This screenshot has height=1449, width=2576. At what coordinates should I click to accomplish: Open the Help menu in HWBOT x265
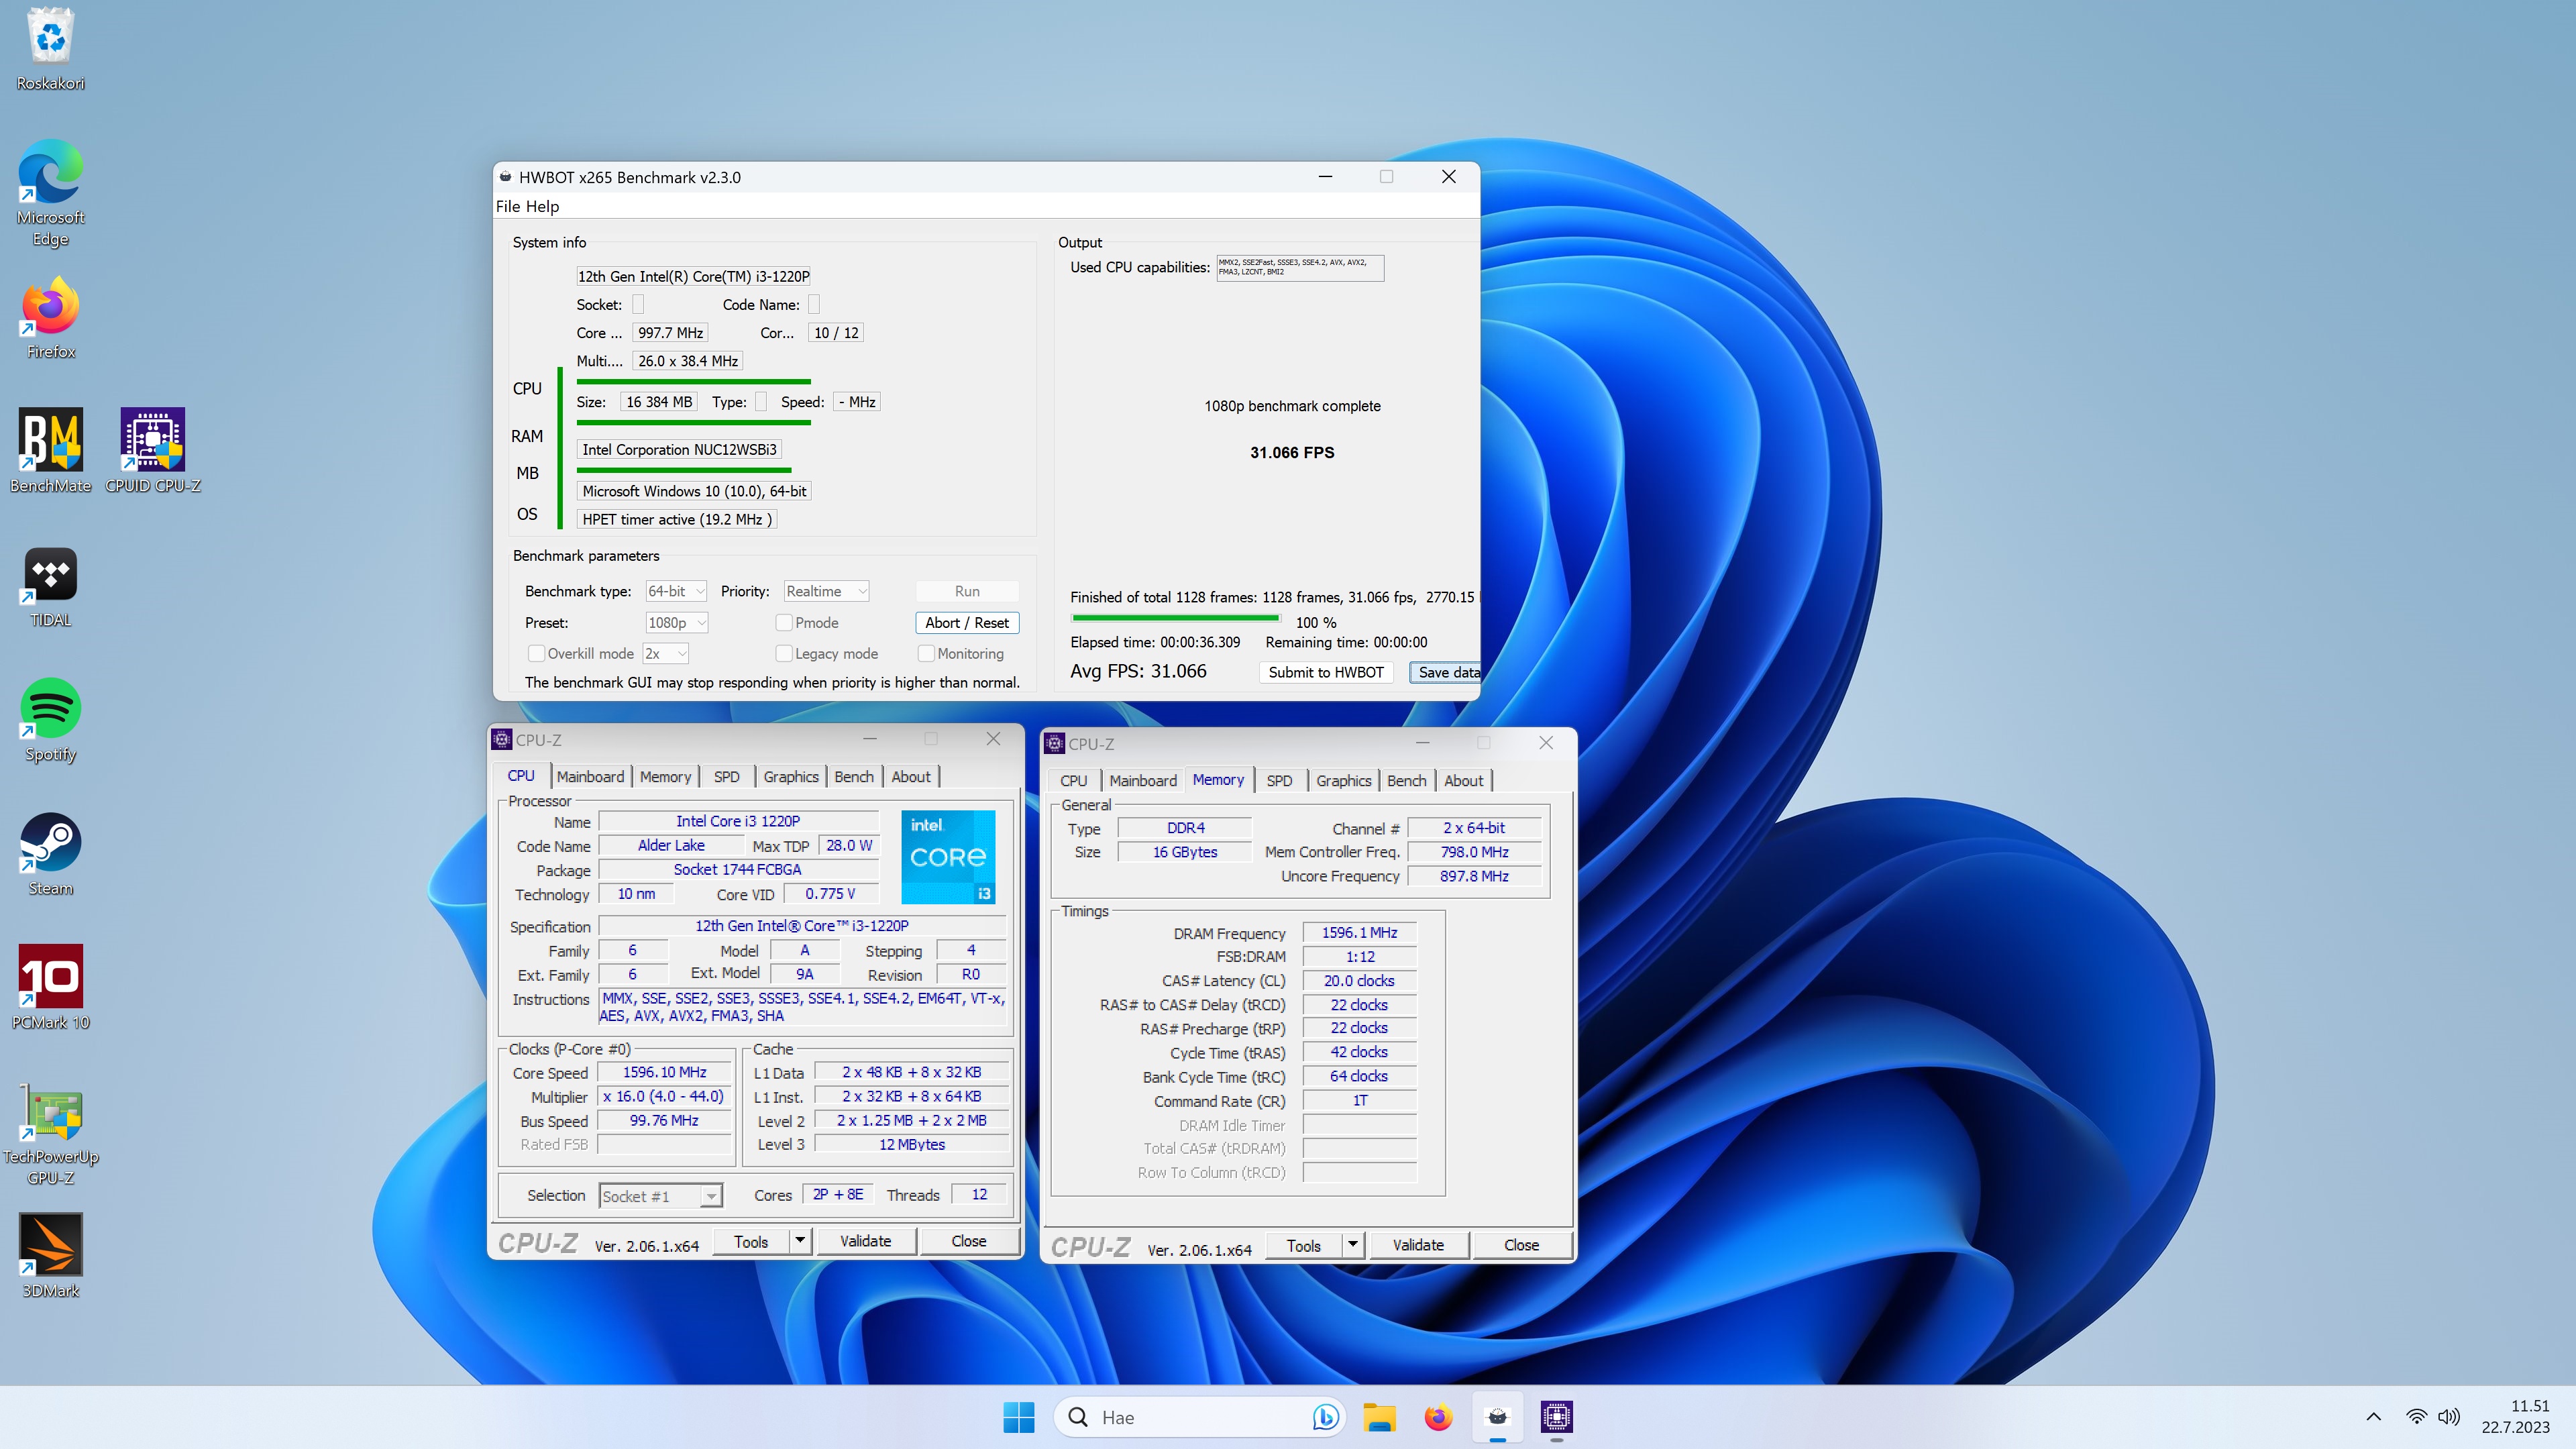[542, 206]
